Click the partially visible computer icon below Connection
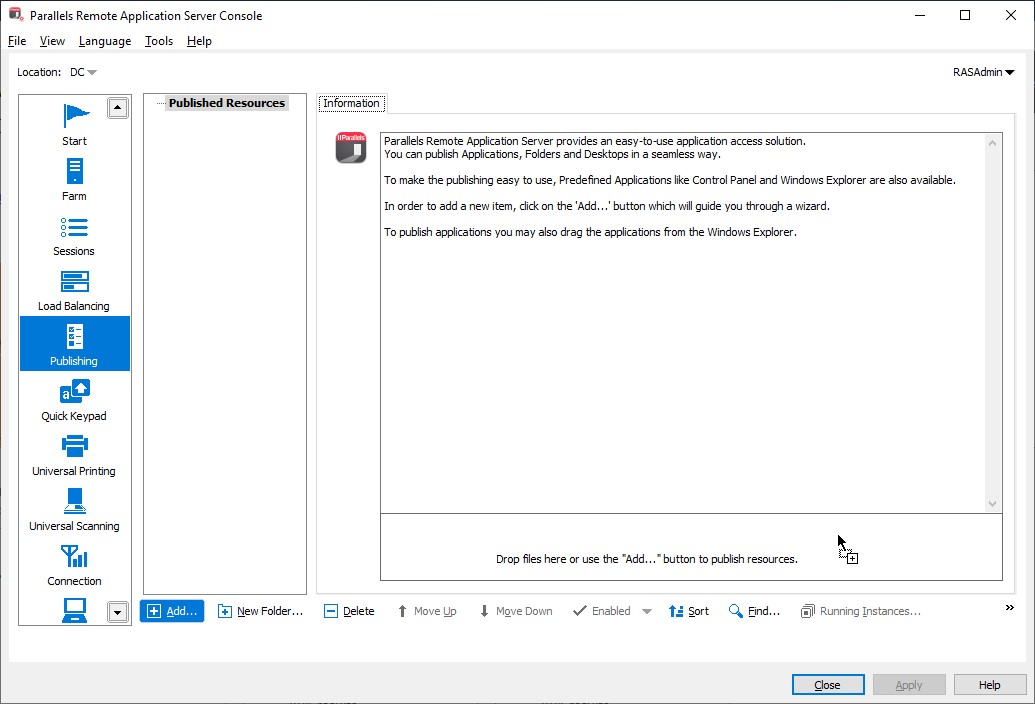Viewport: 1035px width, 704px height. point(75,610)
